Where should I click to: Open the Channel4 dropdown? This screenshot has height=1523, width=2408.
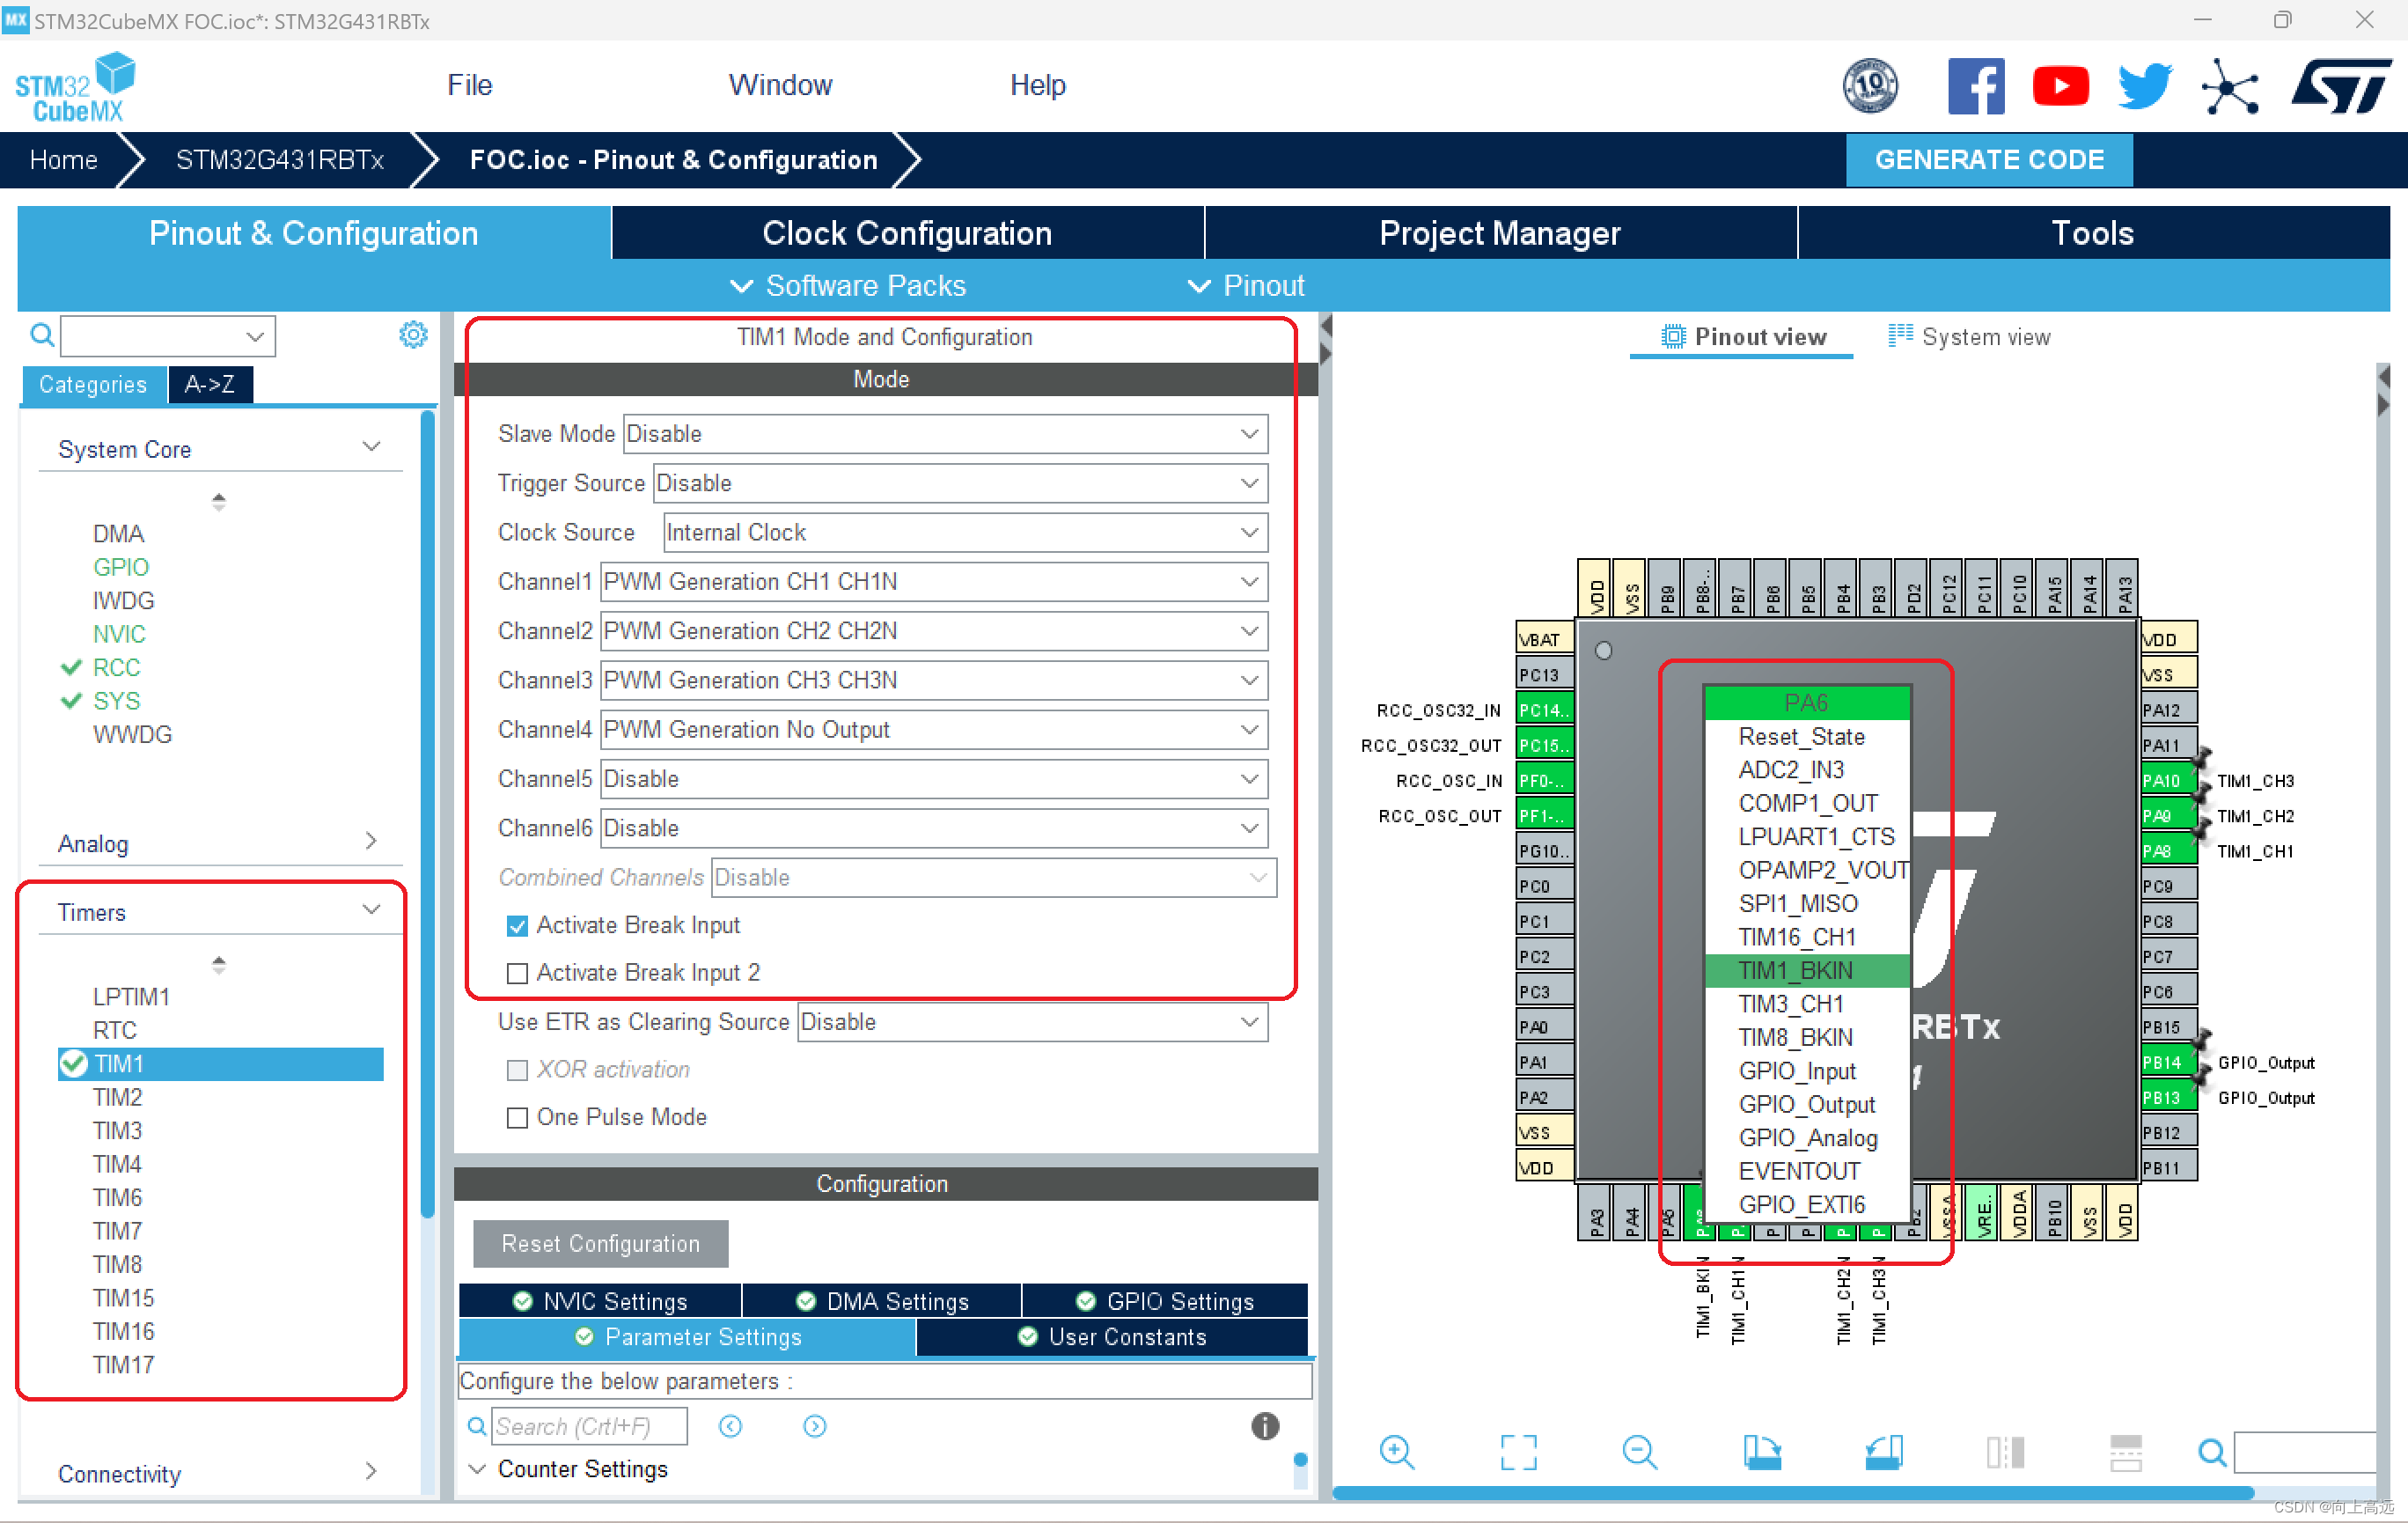coord(933,730)
